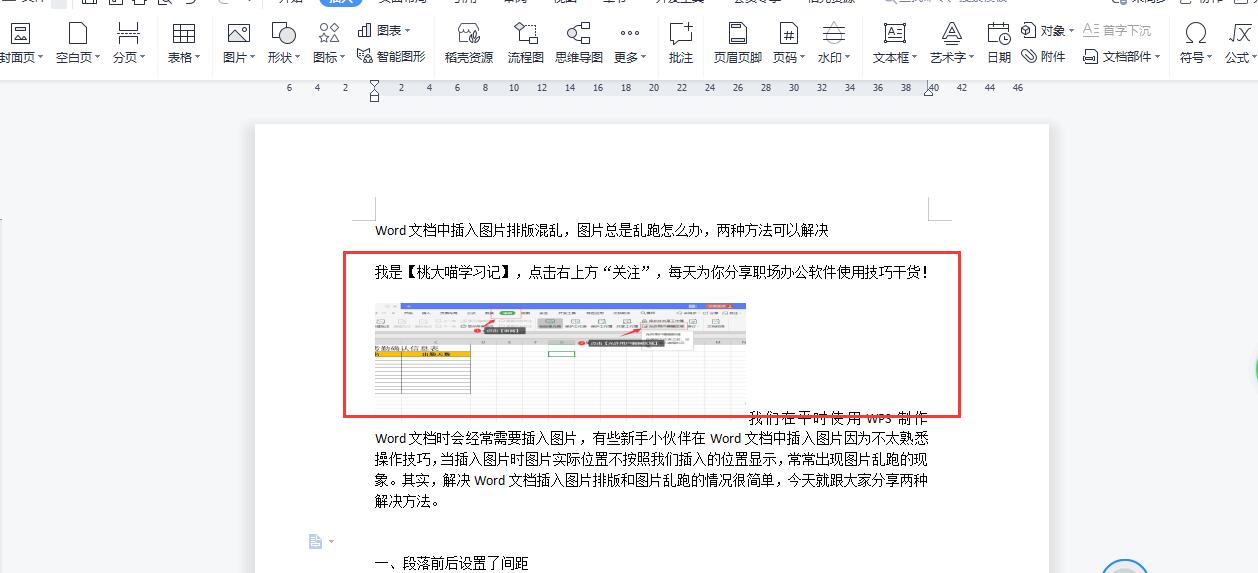The height and width of the screenshot is (573, 1258).
Task: Open the 形状 shapes dropdown
Action: click(284, 44)
